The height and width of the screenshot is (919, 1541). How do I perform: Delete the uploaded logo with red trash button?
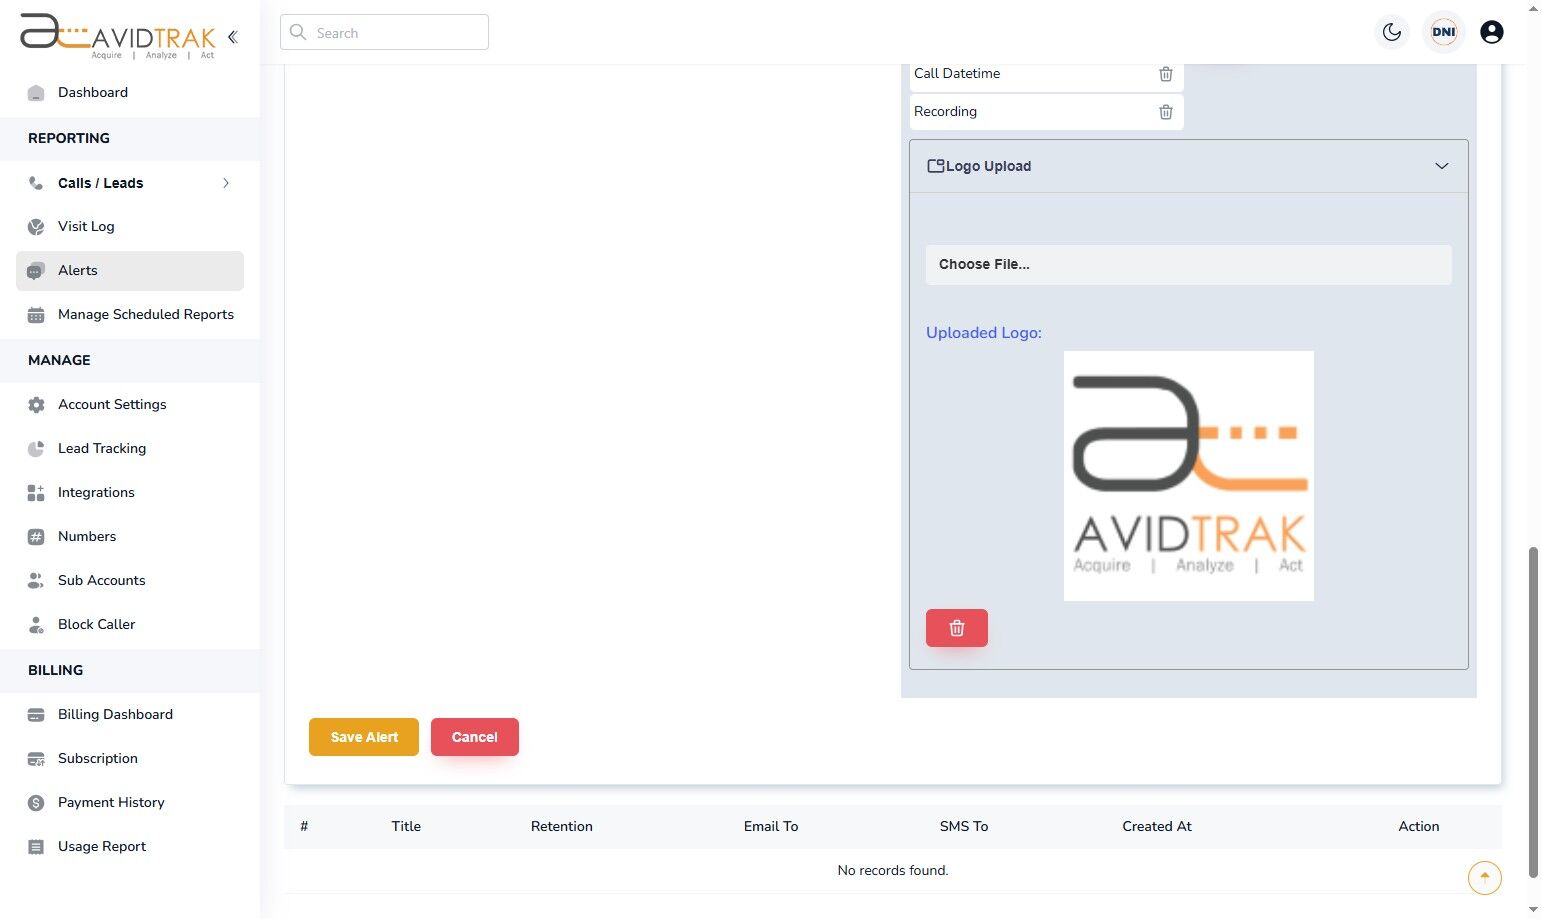click(957, 628)
